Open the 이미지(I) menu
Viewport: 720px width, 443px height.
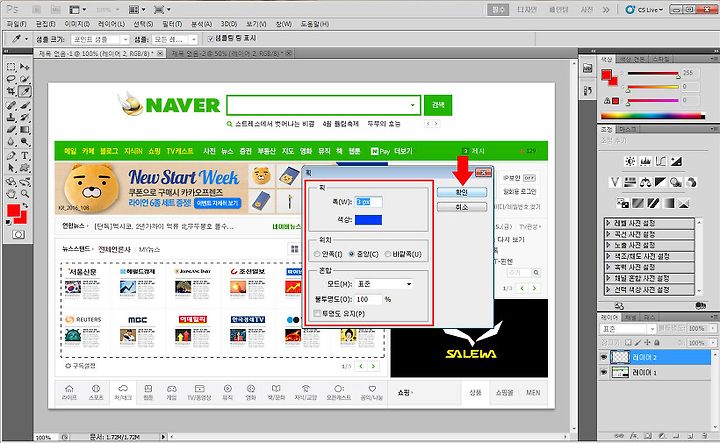[x=77, y=24]
